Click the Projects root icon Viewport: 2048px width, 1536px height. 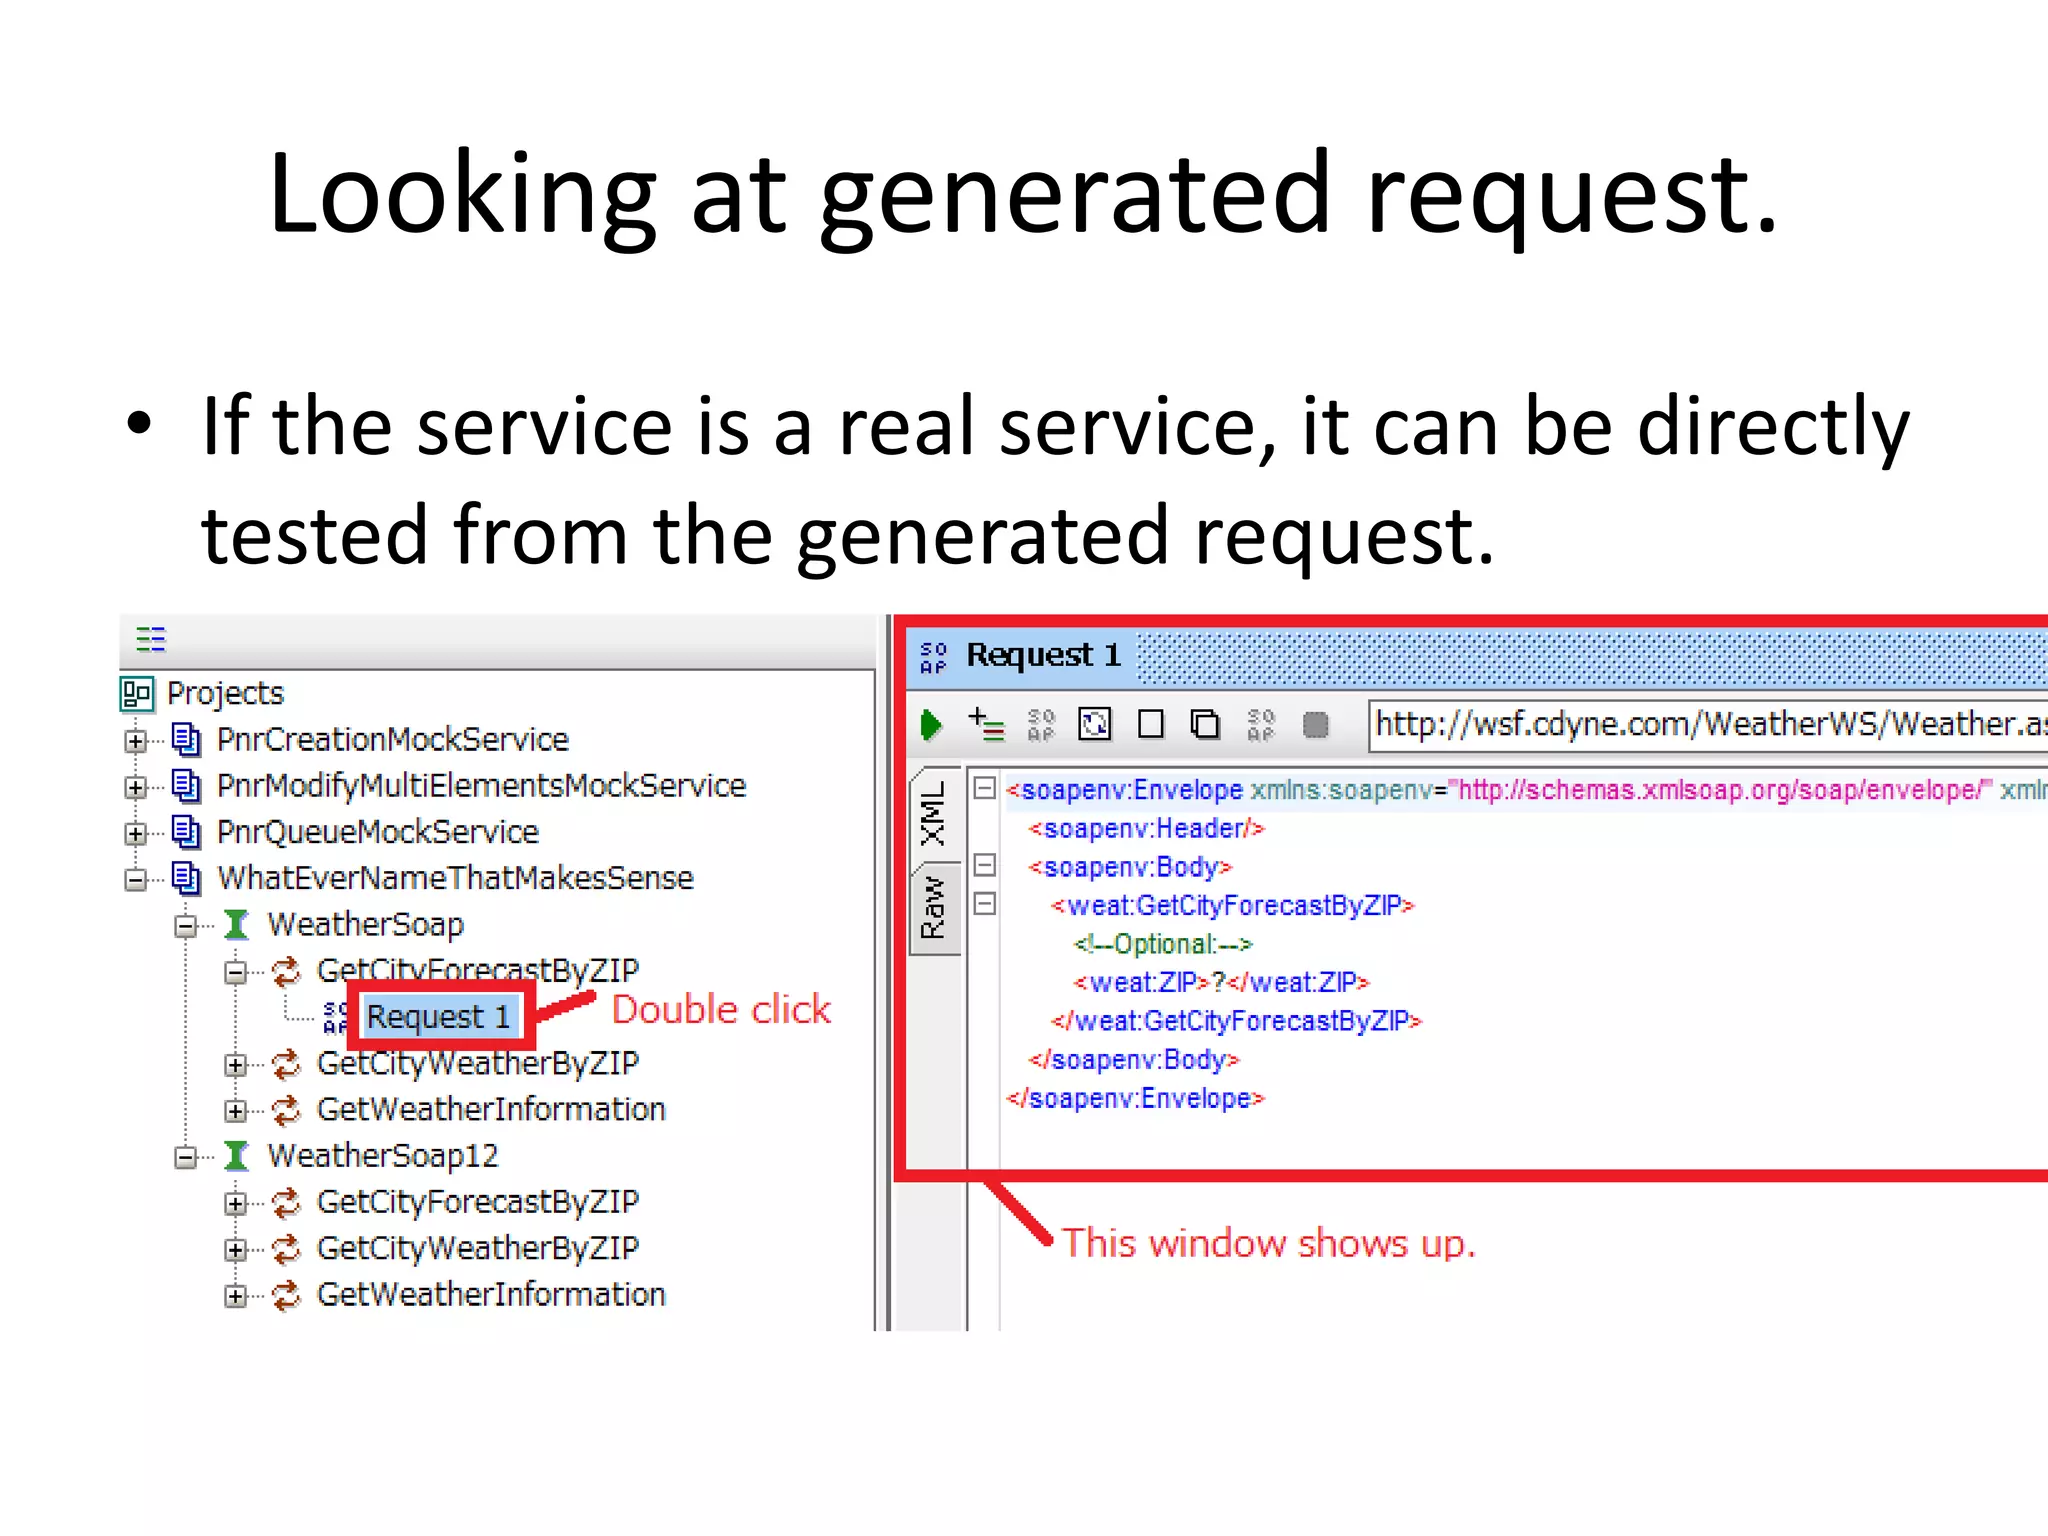(x=136, y=693)
